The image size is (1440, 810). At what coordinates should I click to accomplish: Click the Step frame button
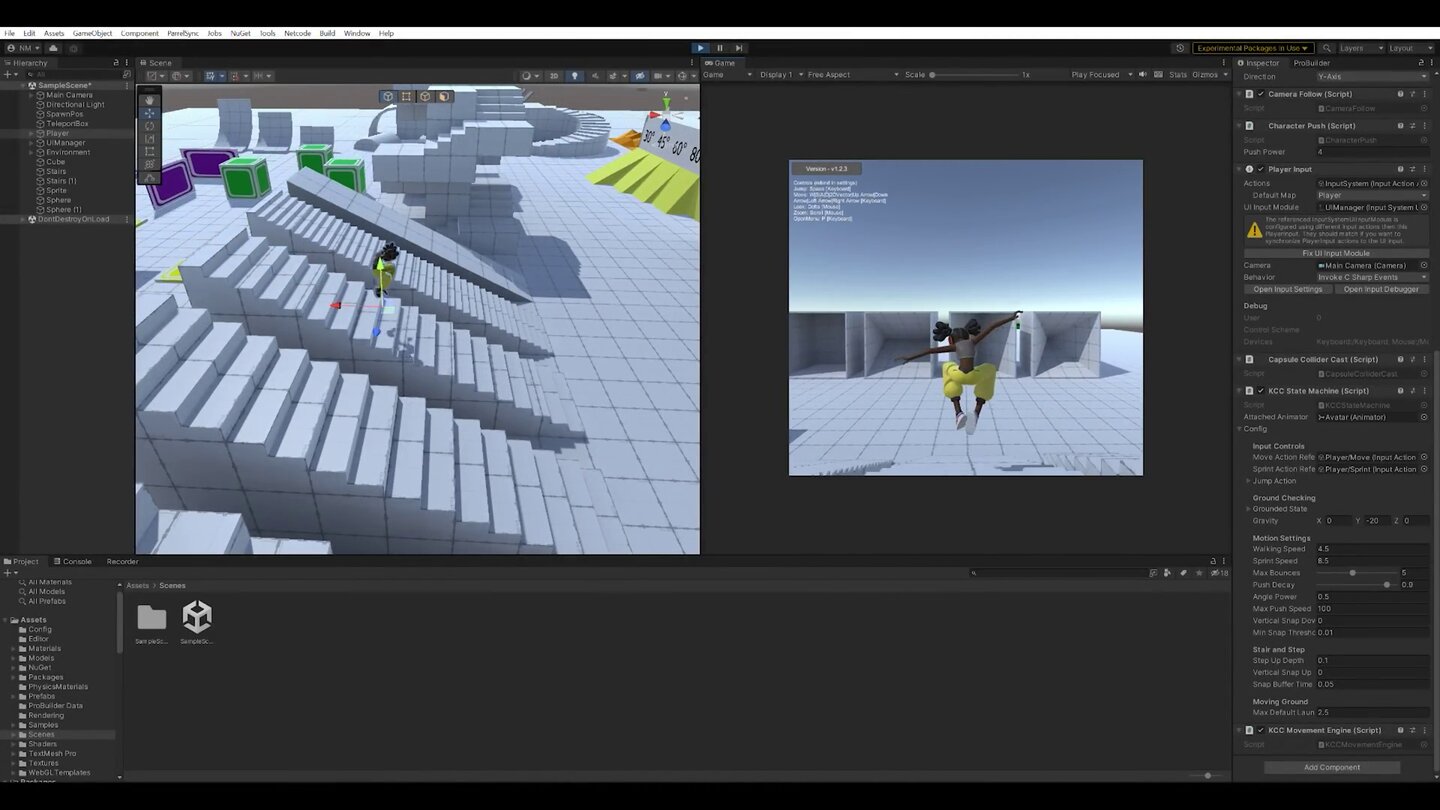[739, 48]
